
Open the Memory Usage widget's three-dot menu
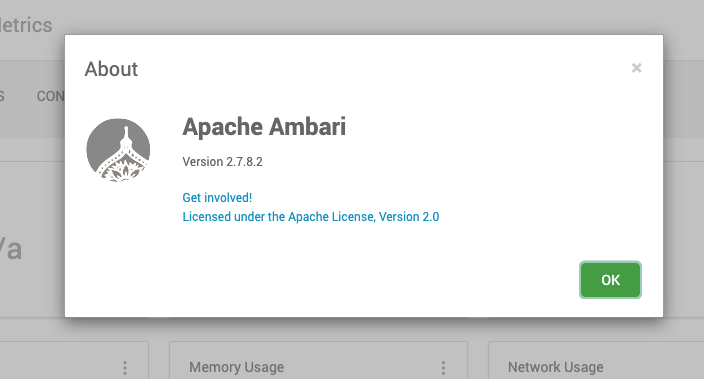point(443,368)
